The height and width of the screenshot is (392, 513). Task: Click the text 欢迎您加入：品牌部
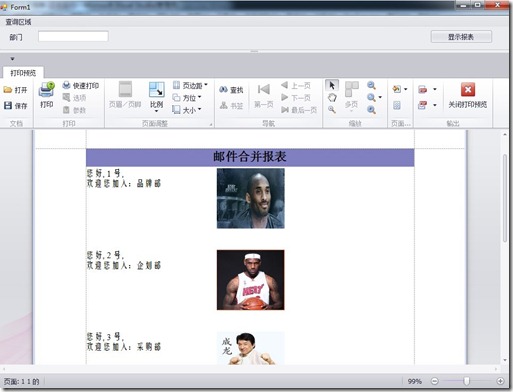(124, 183)
